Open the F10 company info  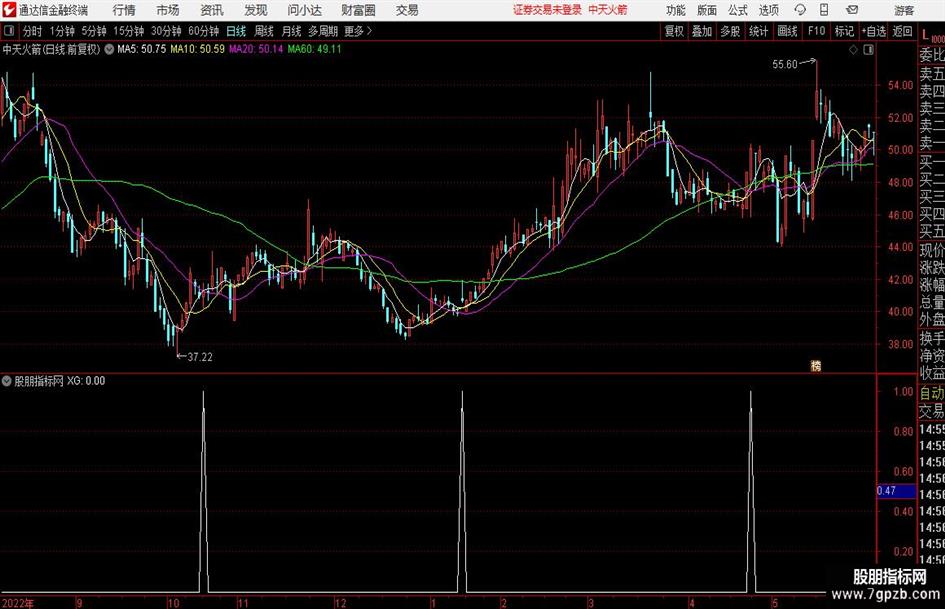click(816, 31)
